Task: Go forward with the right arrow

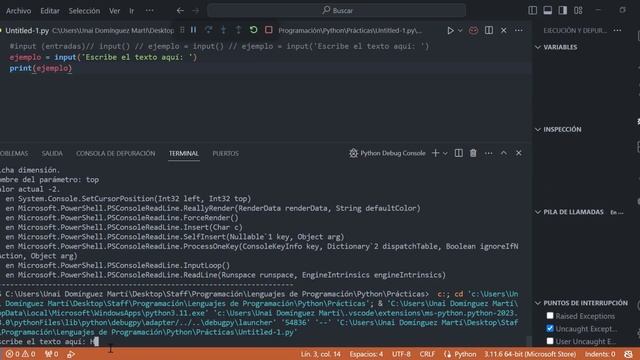Action: (x=196, y=11)
